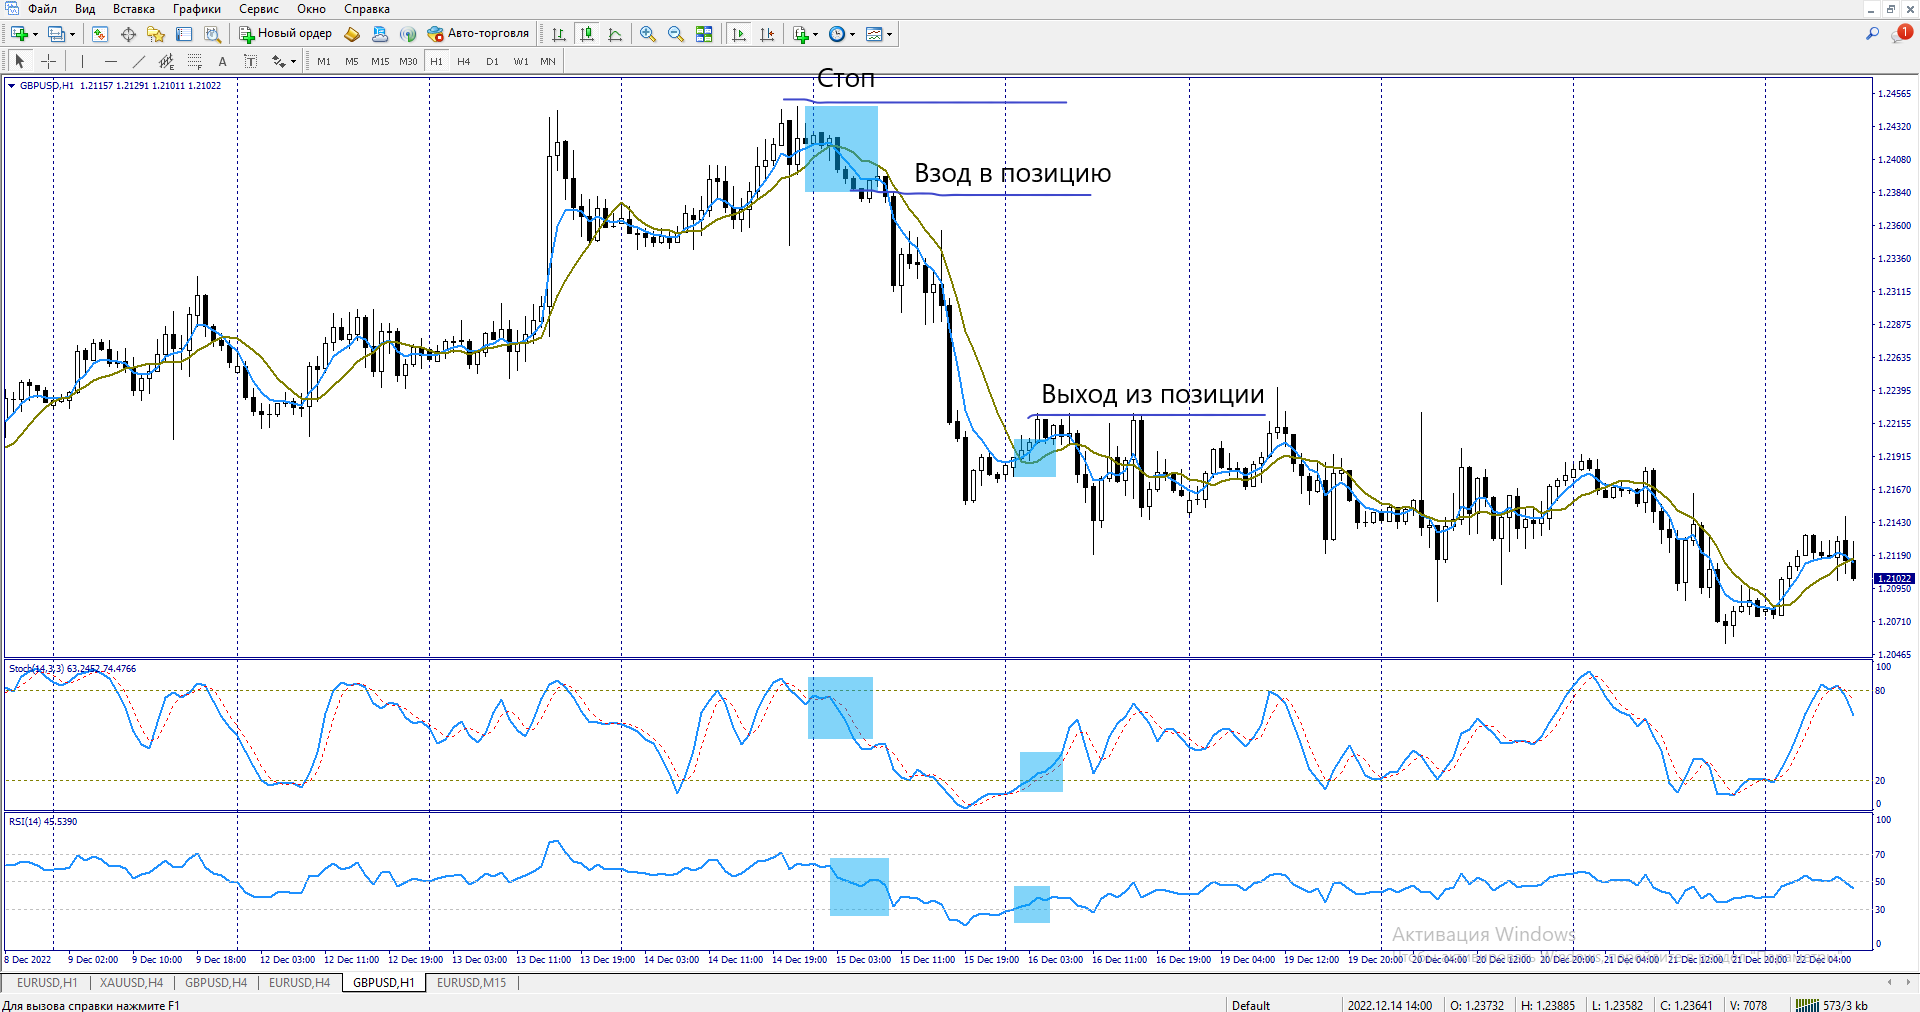
Task: Switch chart to candlesticks type
Action: click(587, 34)
